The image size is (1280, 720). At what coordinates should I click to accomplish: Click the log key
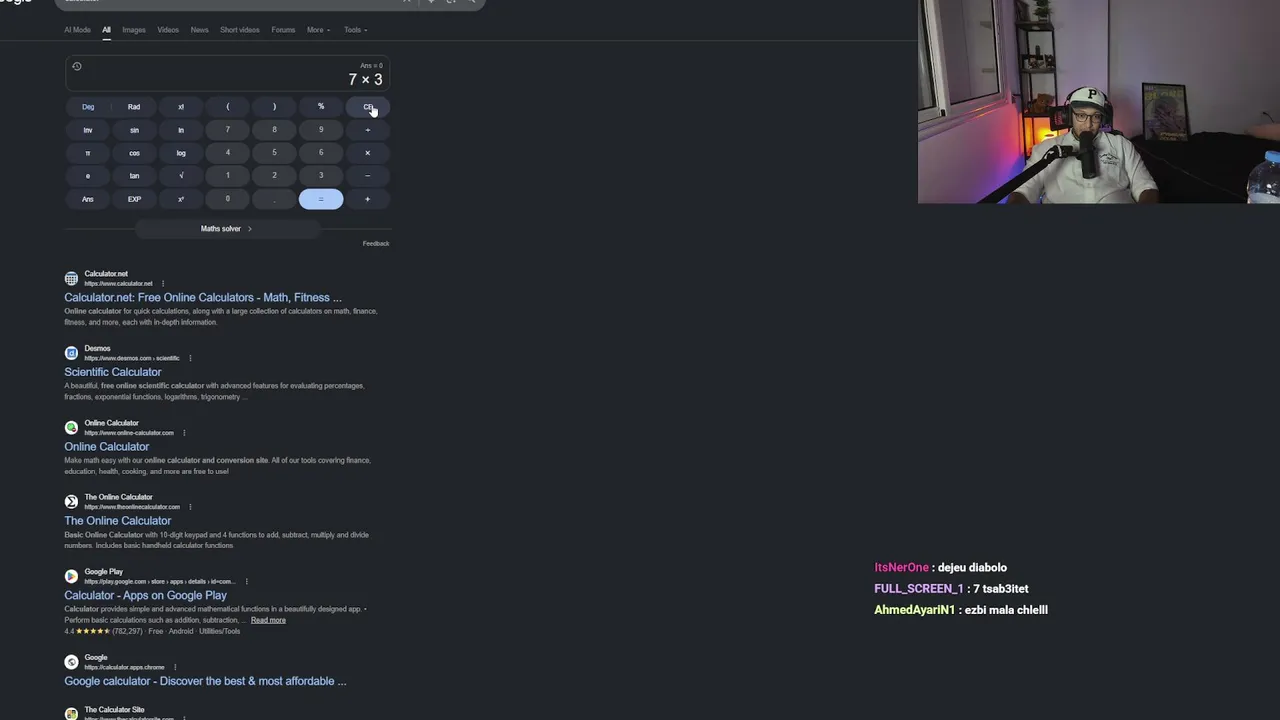tap(181, 153)
